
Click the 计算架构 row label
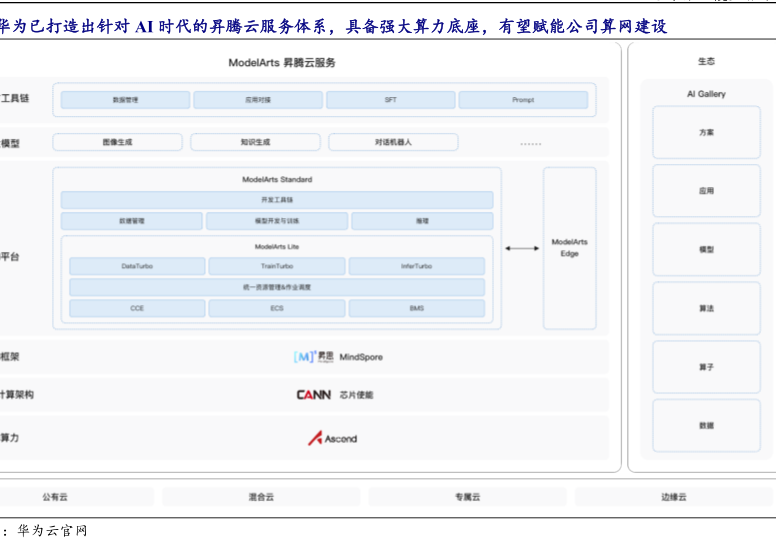tap(17, 394)
